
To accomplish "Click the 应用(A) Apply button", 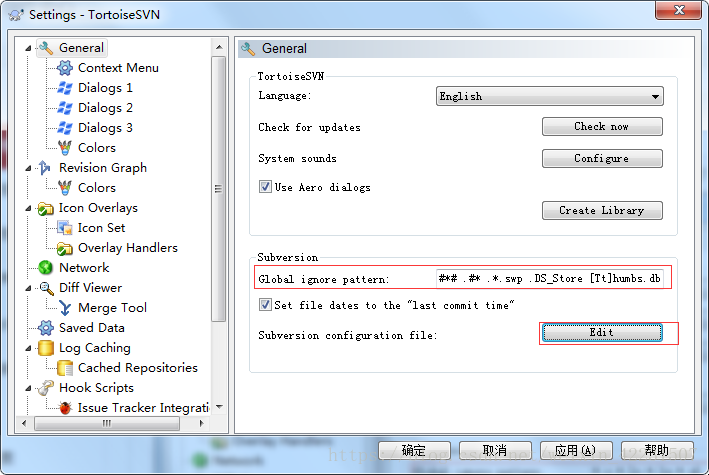I will pyautogui.click(x=576, y=451).
